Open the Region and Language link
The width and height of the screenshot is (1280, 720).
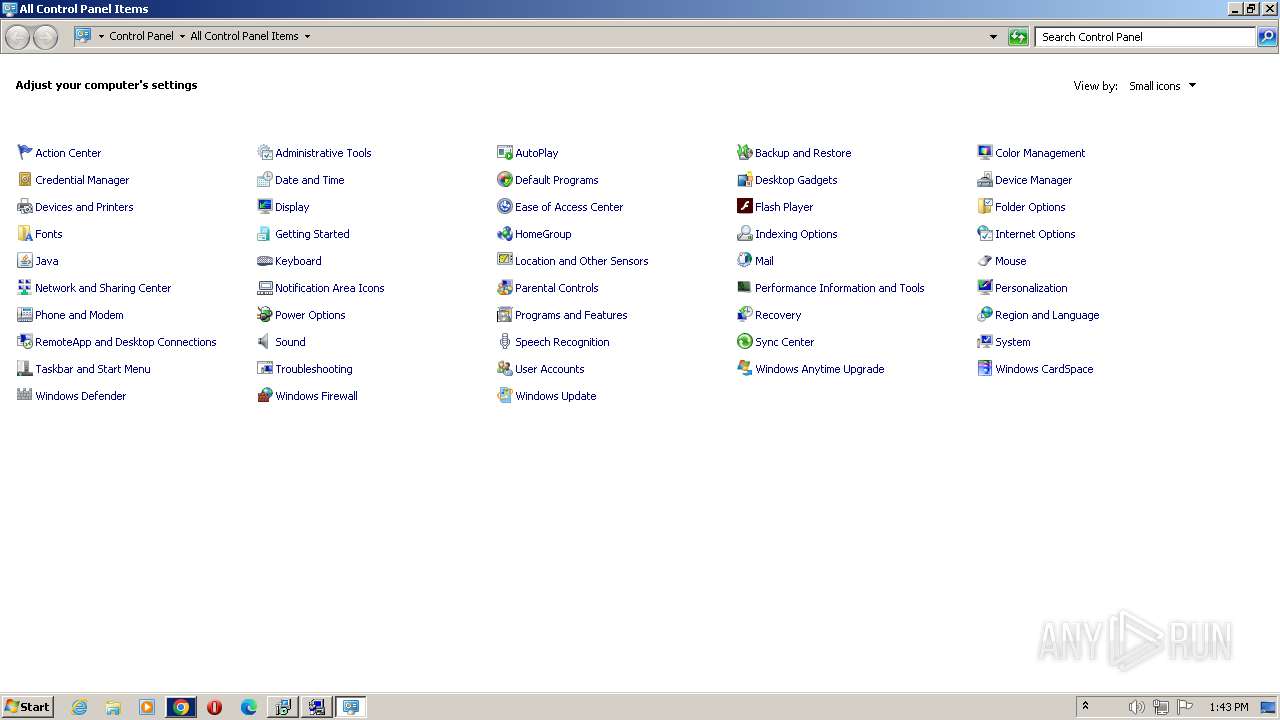click(1047, 315)
